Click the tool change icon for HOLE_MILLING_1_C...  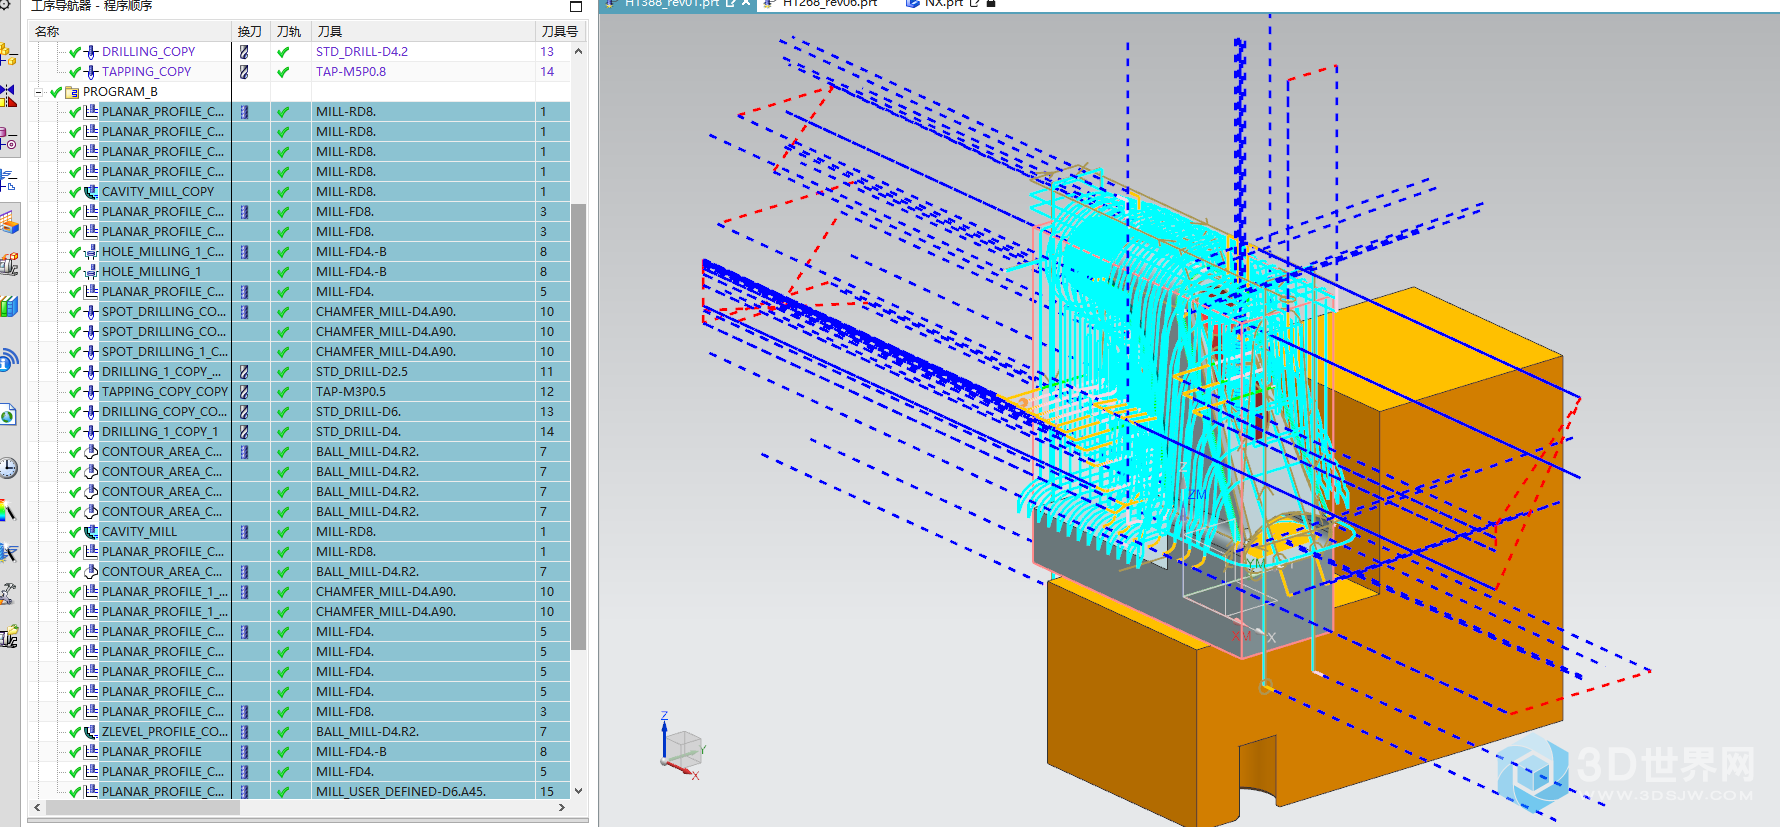point(244,251)
